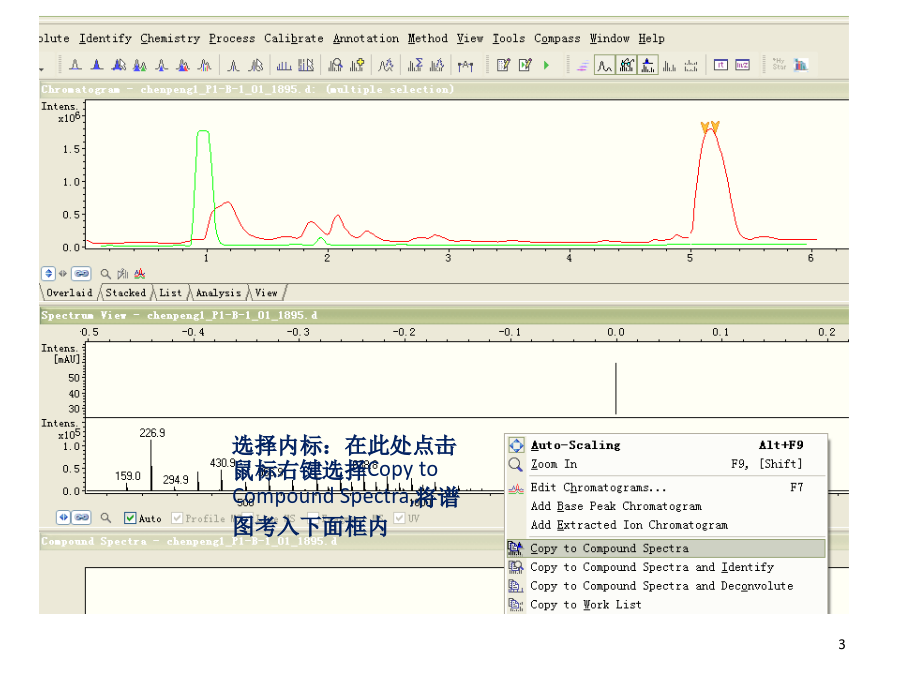This screenshot has width=900, height=675.
Task: Open the Process menu
Action: (x=232, y=38)
